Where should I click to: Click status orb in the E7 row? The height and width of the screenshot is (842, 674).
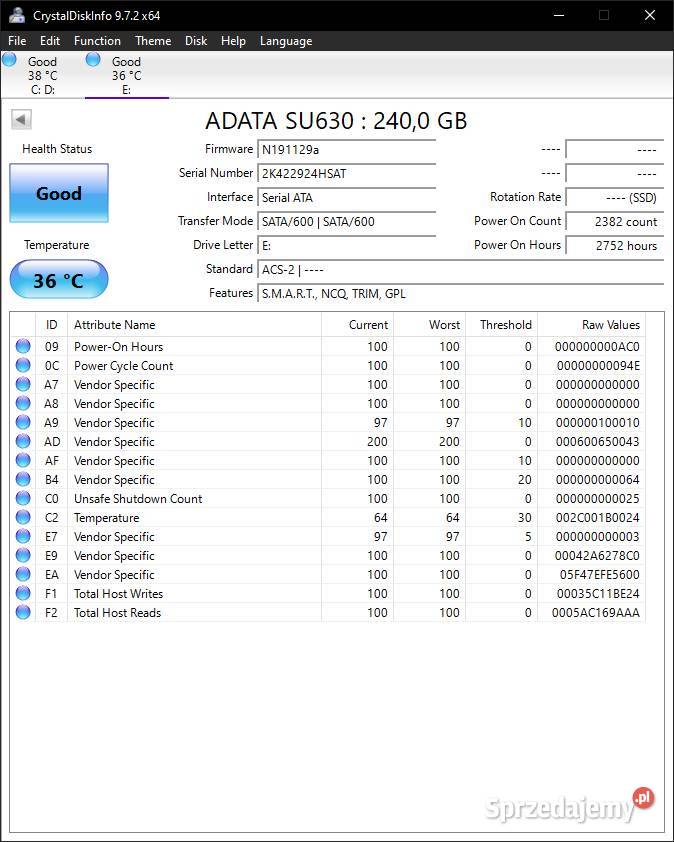[23, 536]
